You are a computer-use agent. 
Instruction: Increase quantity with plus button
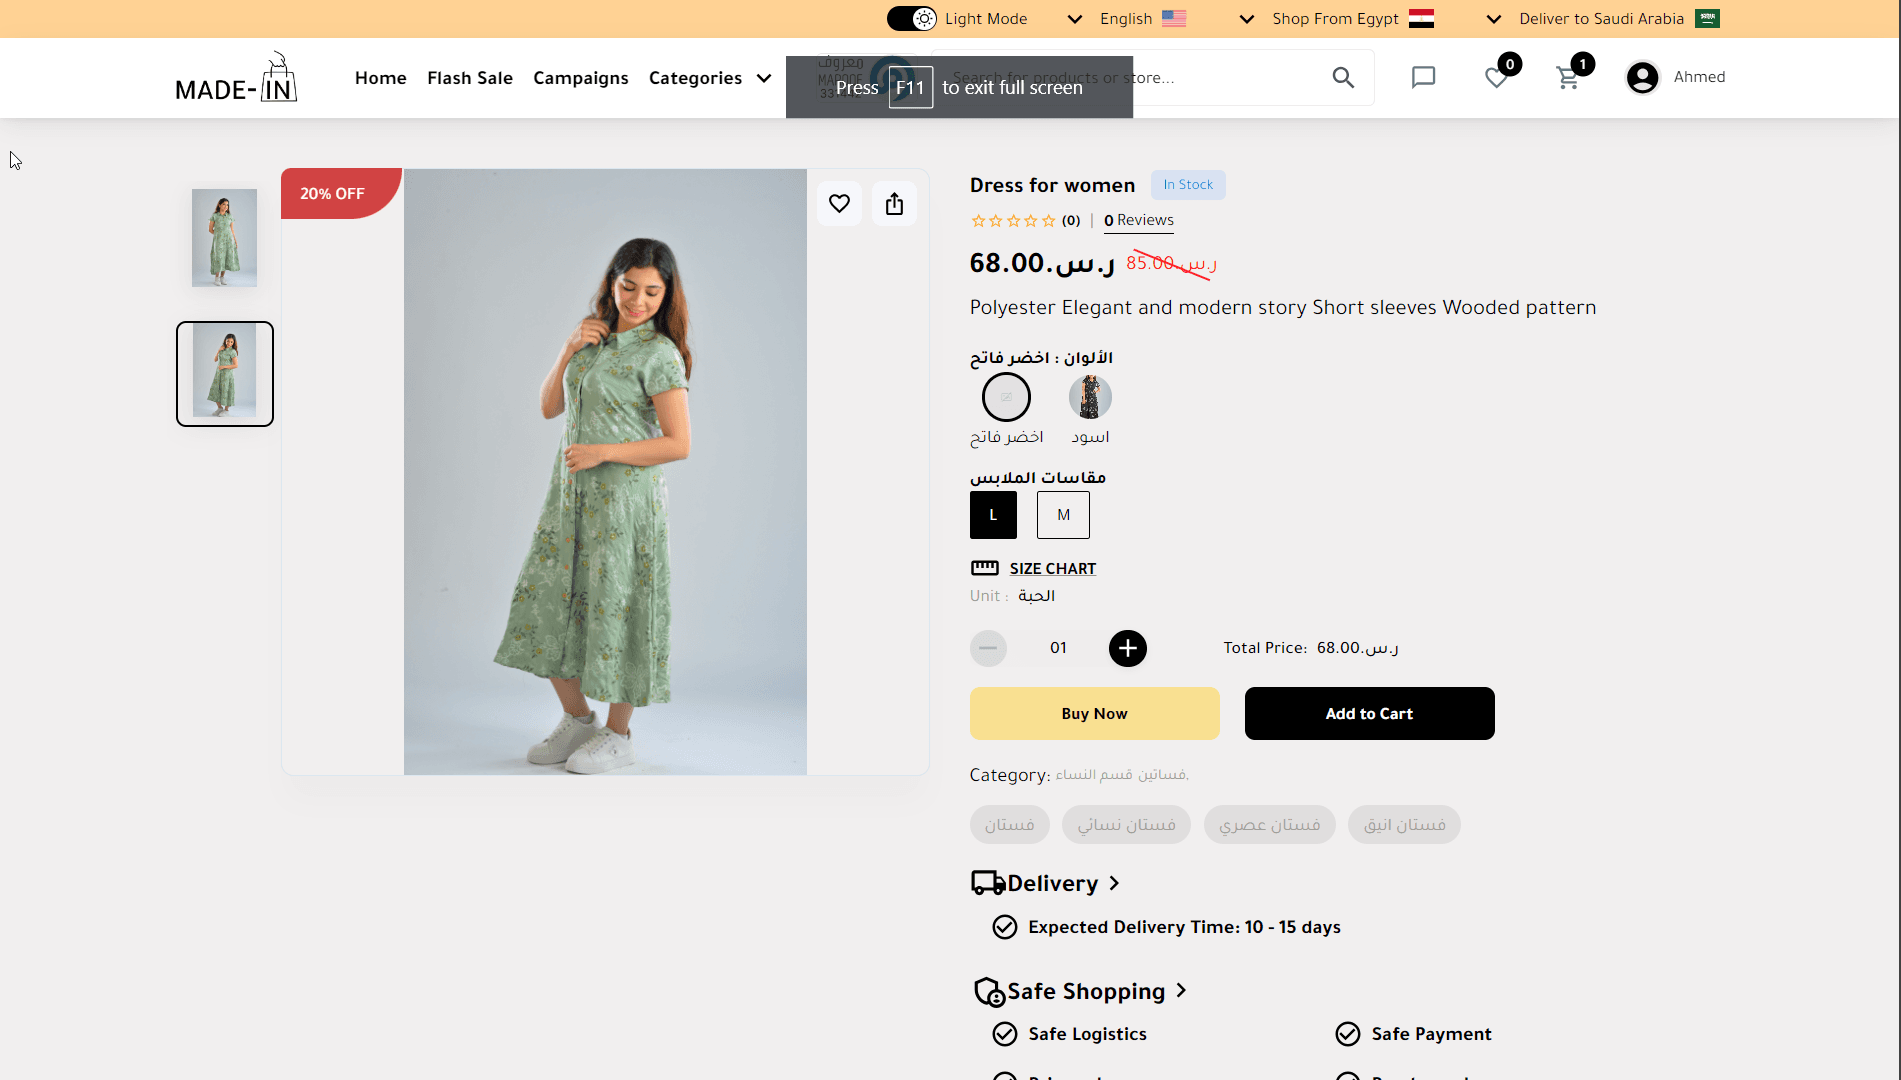click(1127, 648)
